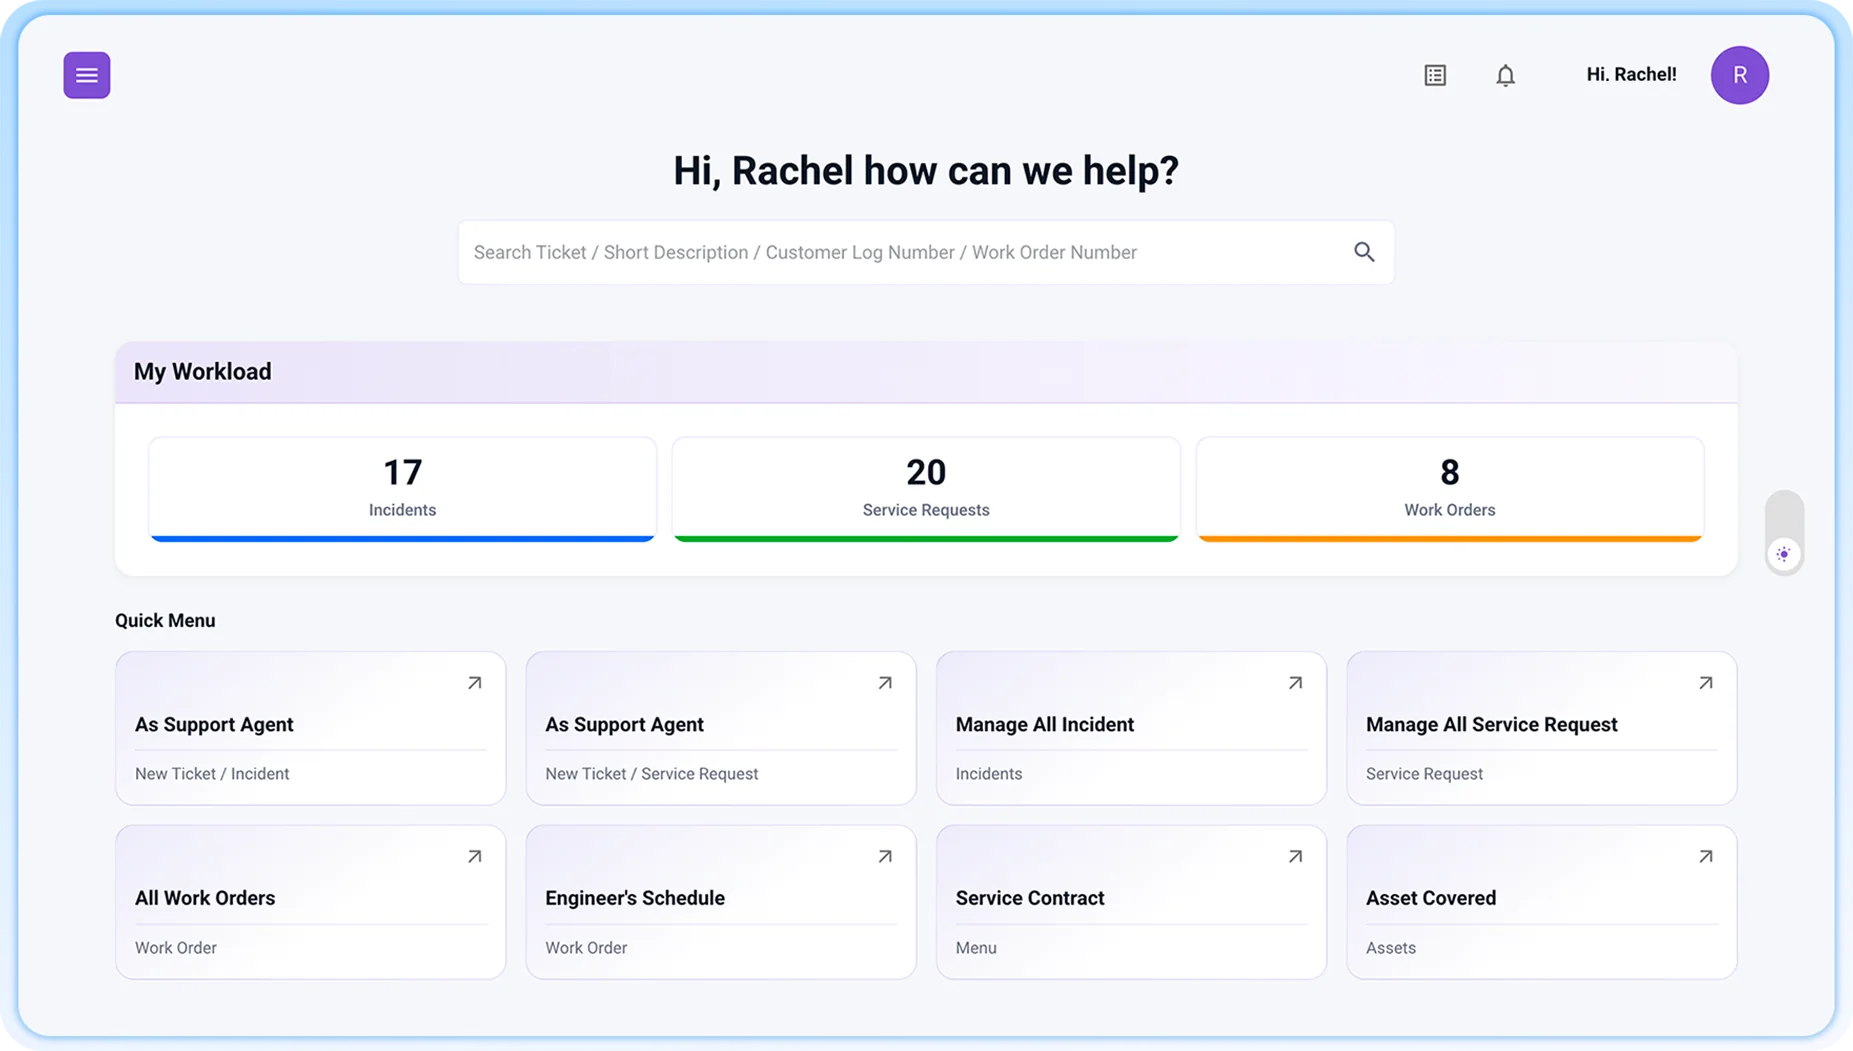Open the 8 Work Orders workload card

[1450, 489]
